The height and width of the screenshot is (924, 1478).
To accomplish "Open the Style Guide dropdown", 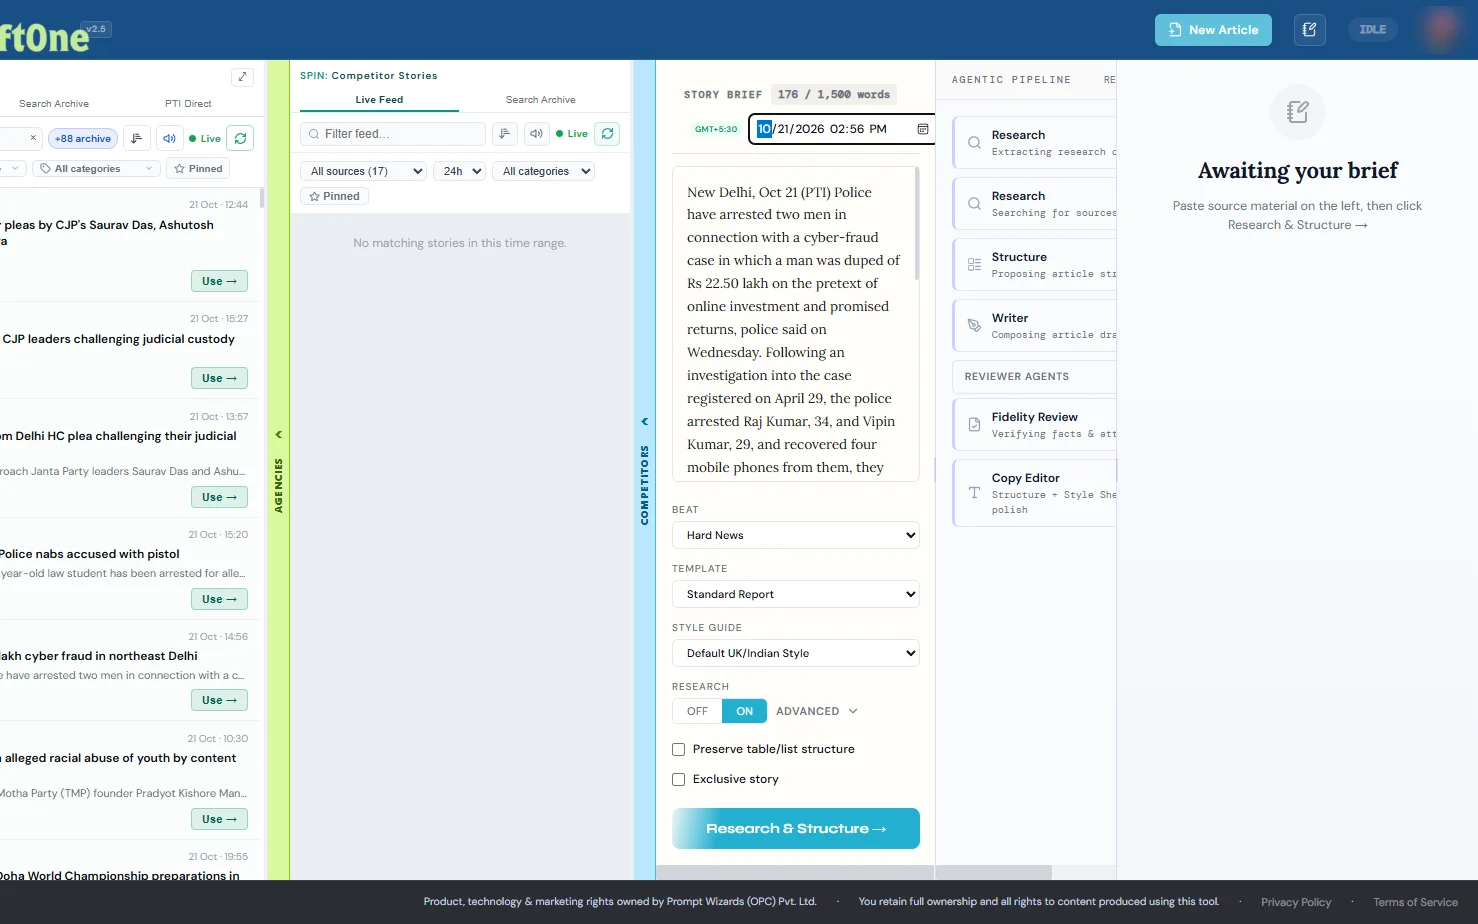I will (796, 653).
